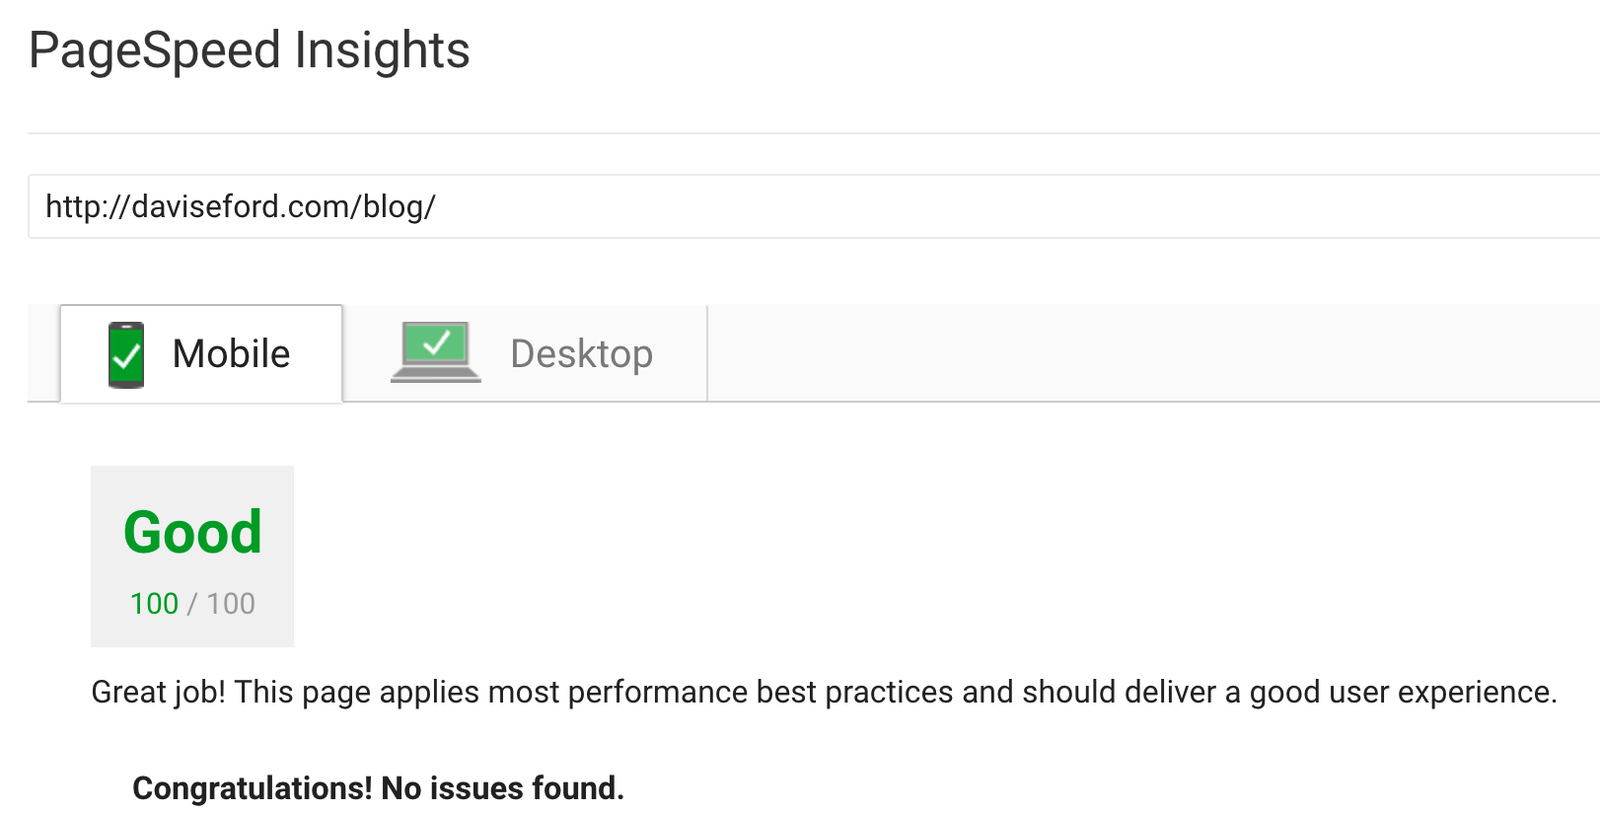1600x827 pixels.
Task: Click the checkmark on the laptop screen
Action: (437, 342)
